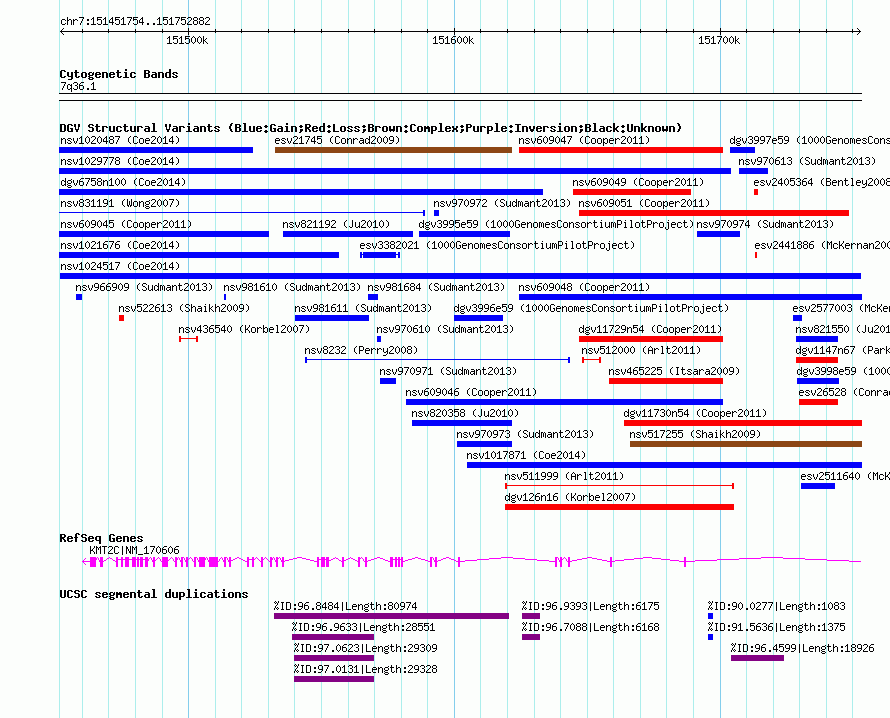This screenshot has height=718, width=890.
Task: Click nsv609045 (Cooper2011) label
Action: pos(126,224)
